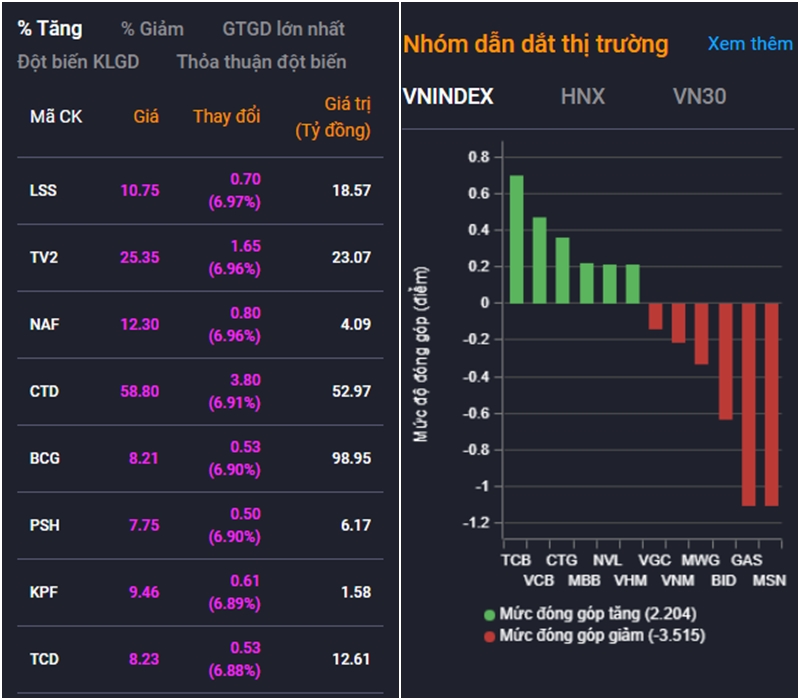Sort by the Thay đổi column header

226,117
